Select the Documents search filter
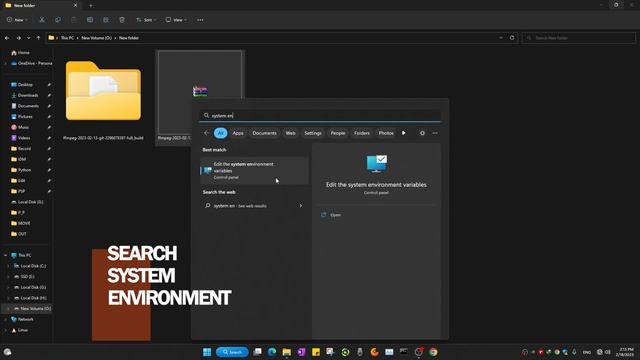Image resolution: width=640 pixels, height=360 pixels. point(264,133)
